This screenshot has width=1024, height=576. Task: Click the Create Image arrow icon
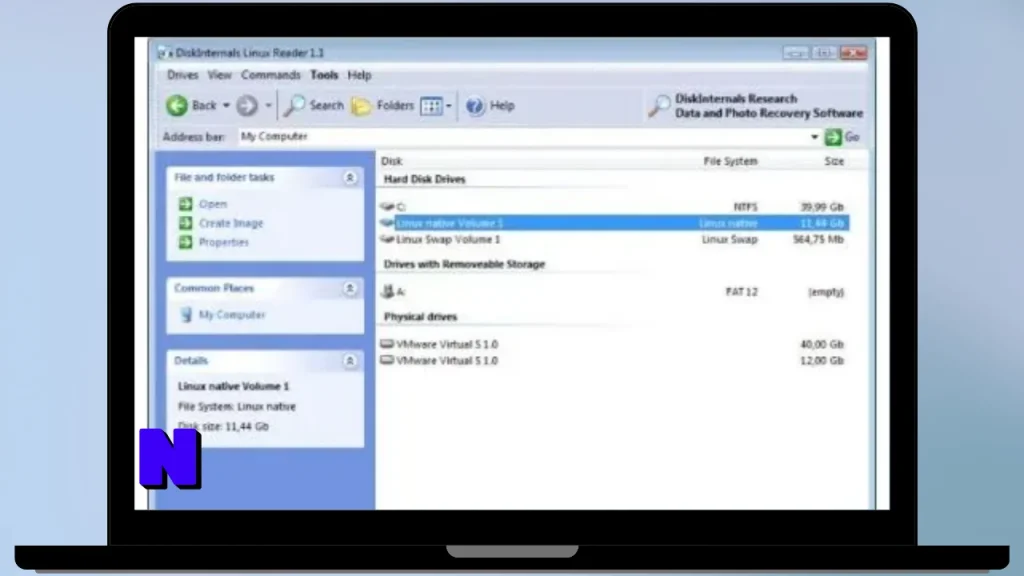185,223
